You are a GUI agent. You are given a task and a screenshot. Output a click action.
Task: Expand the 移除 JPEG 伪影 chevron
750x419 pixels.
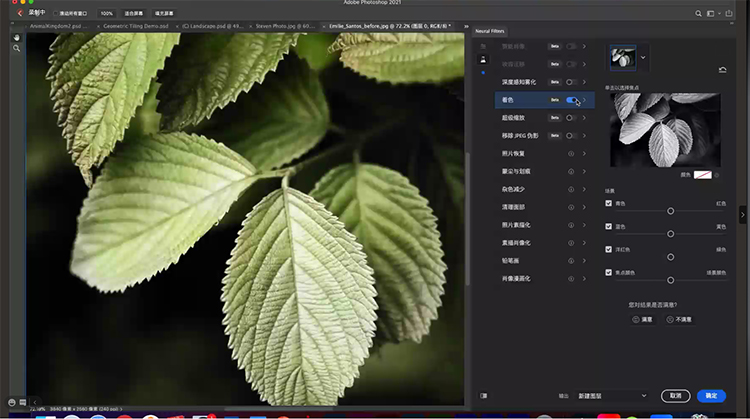pos(584,136)
